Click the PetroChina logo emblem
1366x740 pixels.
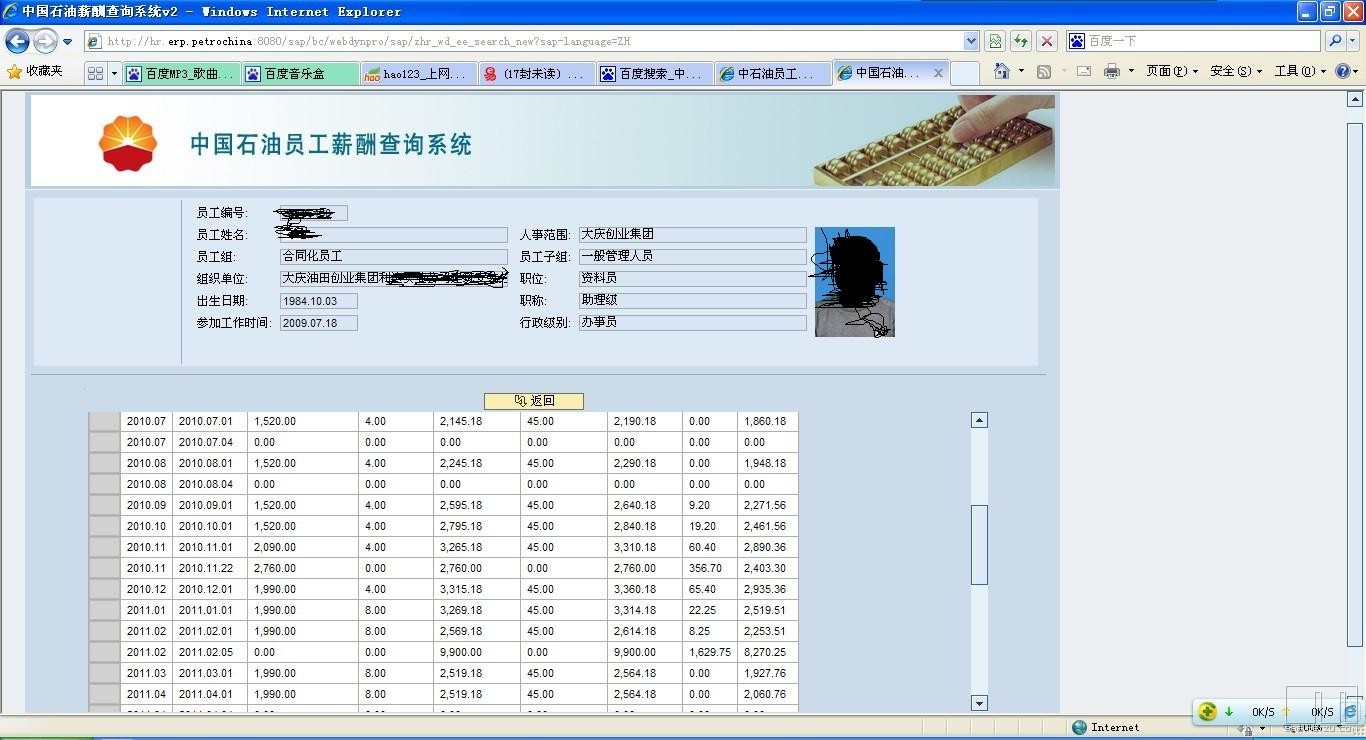point(128,143)
